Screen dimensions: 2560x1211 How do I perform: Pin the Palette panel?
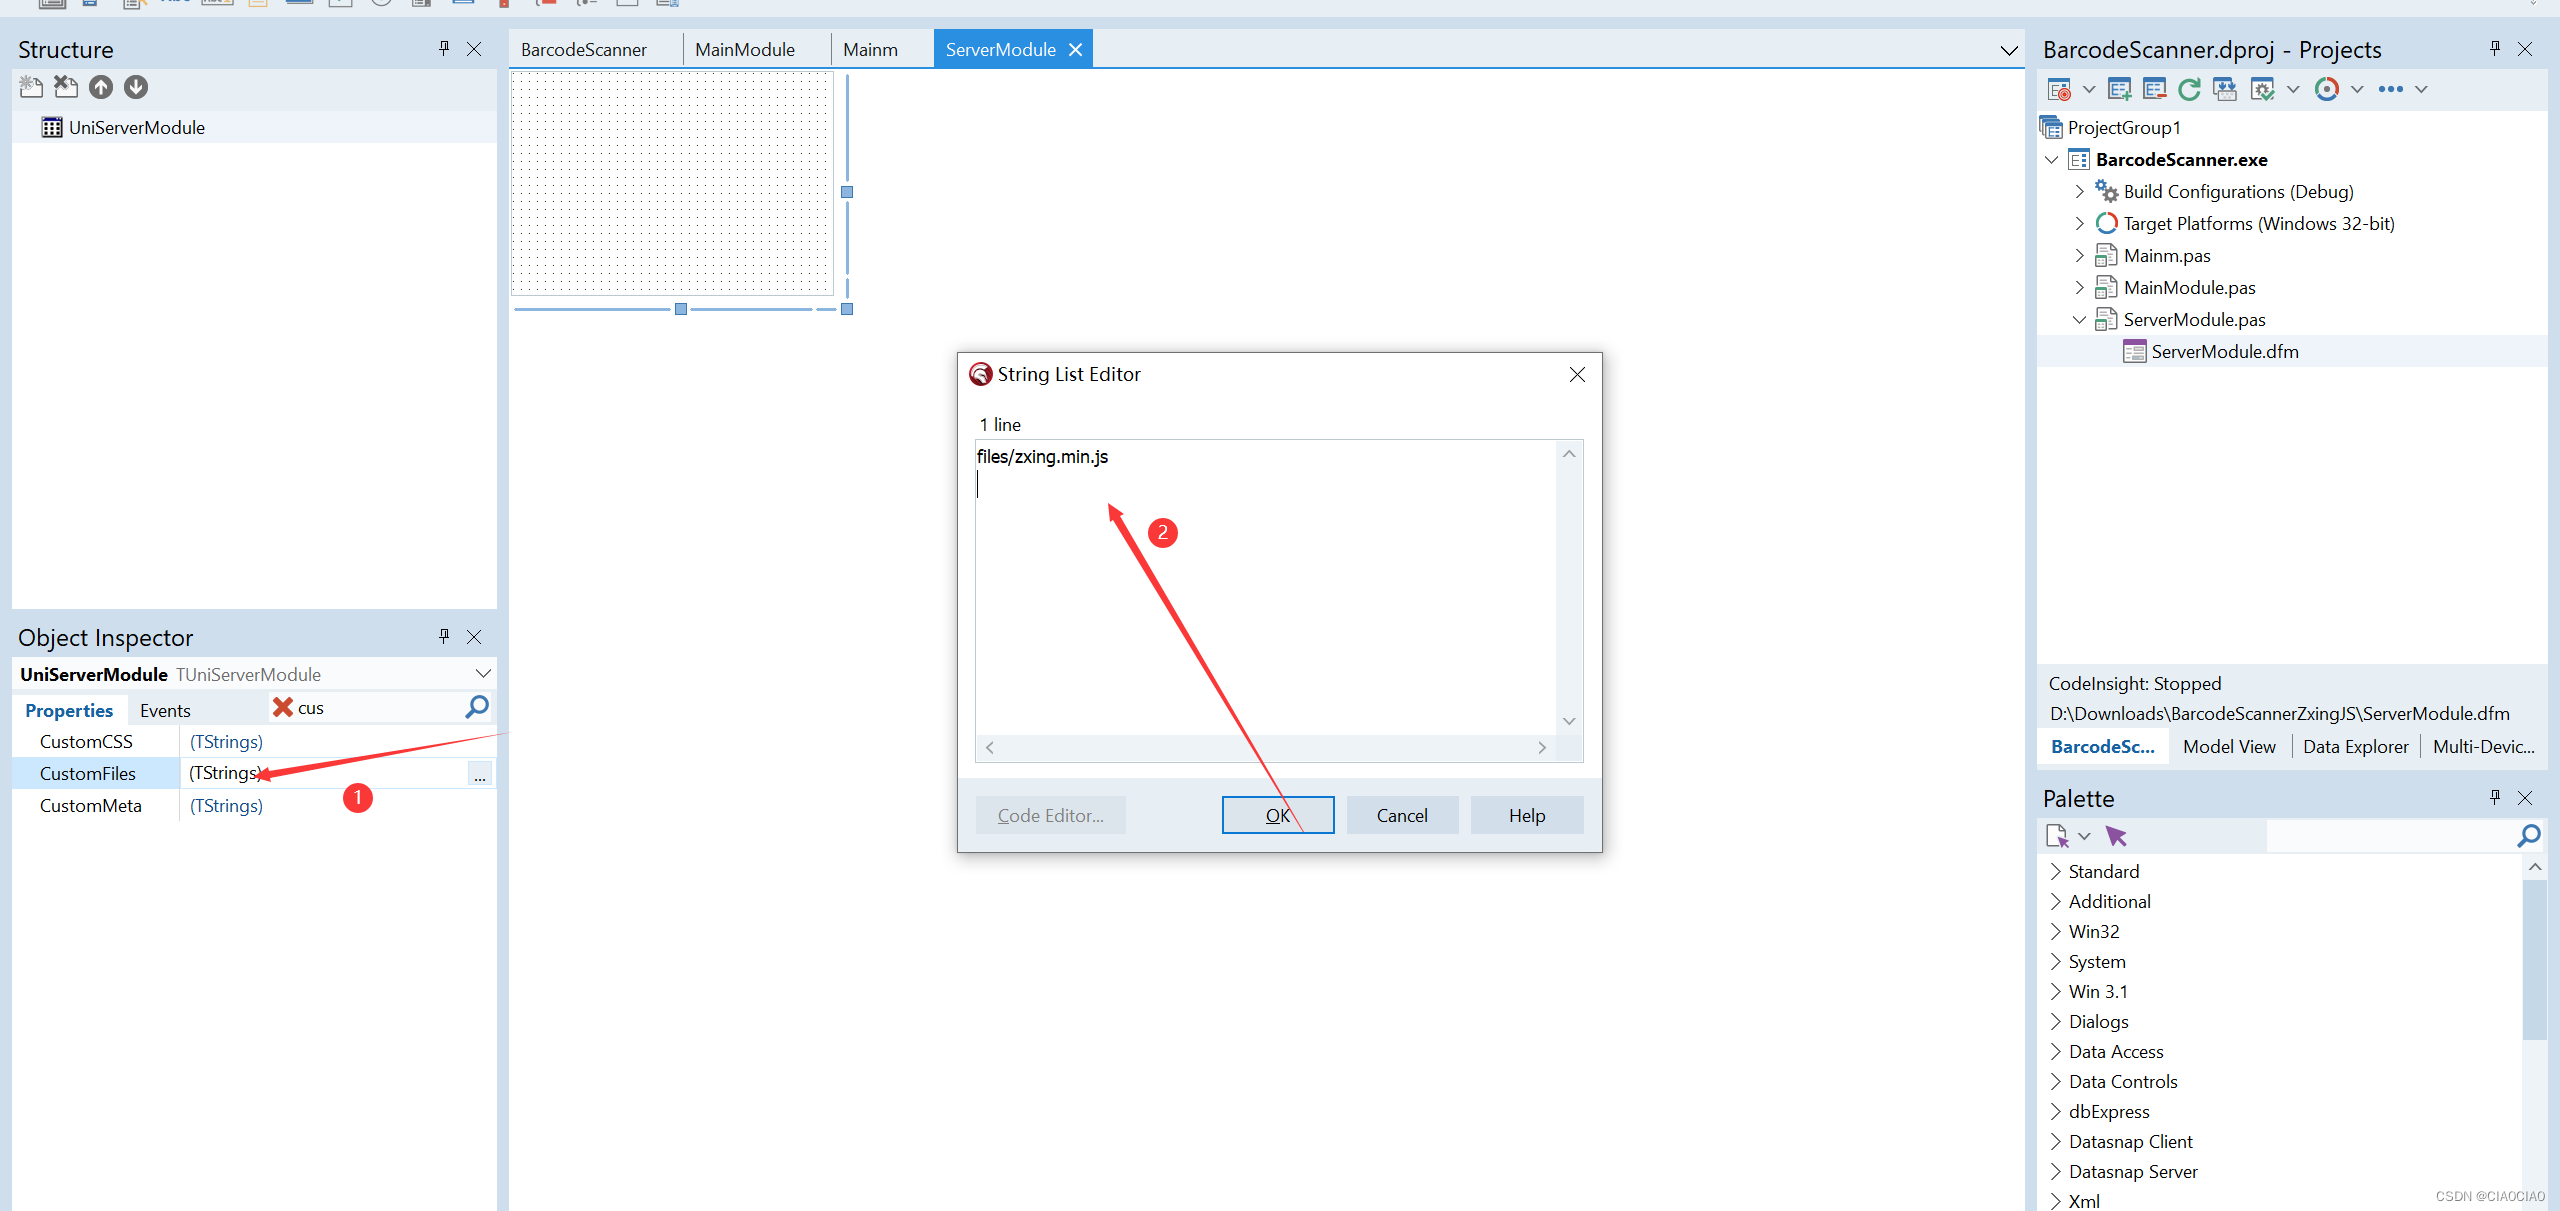click(x=2494, y=797)
